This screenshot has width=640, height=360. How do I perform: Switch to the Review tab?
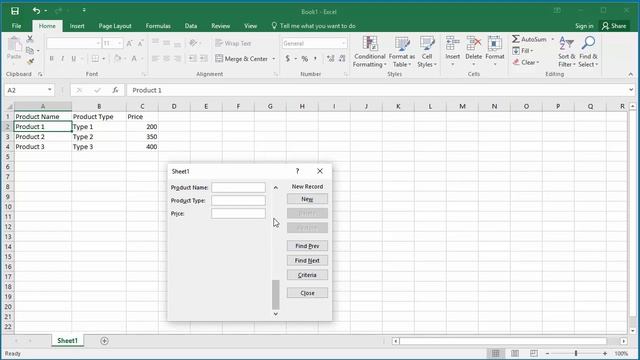[220, 26]
